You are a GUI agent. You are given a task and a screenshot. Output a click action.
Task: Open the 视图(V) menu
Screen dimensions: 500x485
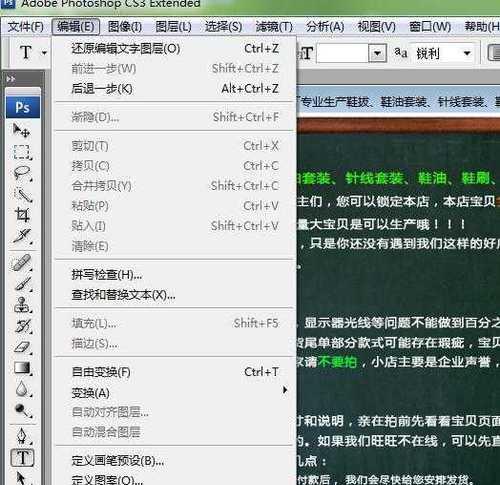(376, 27)
